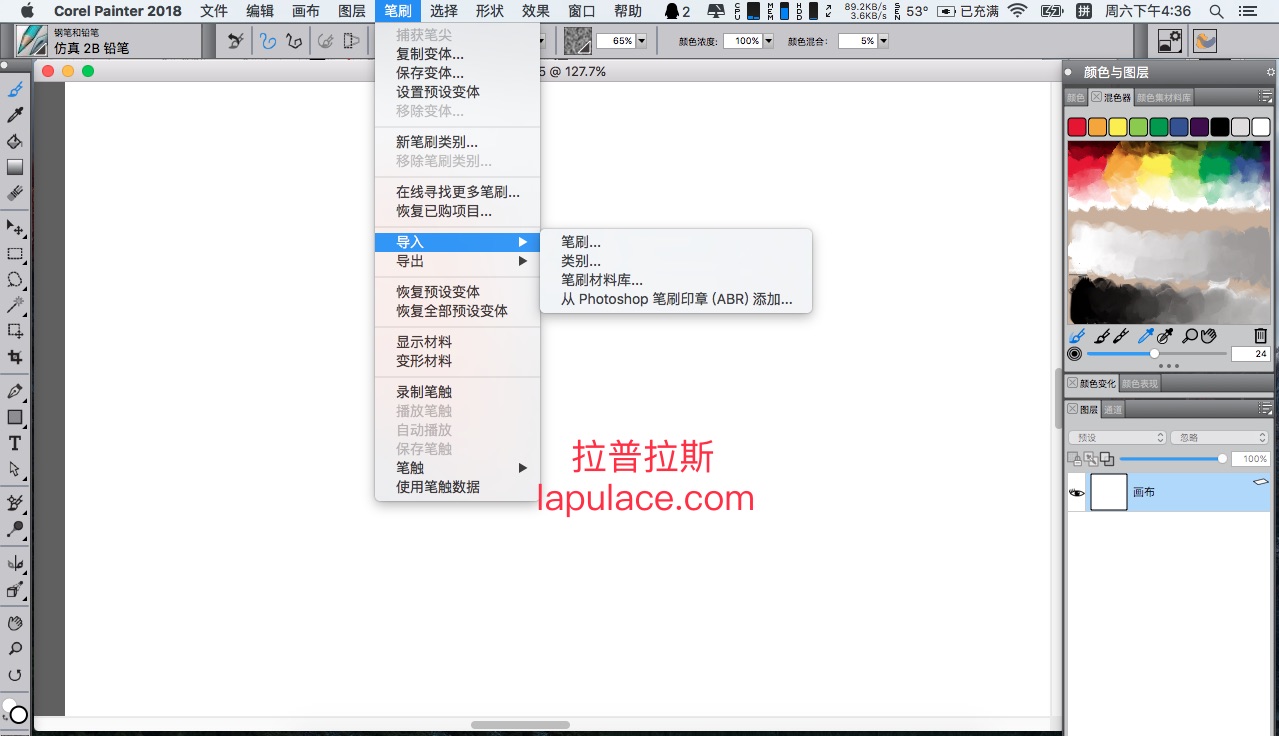Select the Crop tool in toolbox
Screen dimensions: 1279x736
15,357
